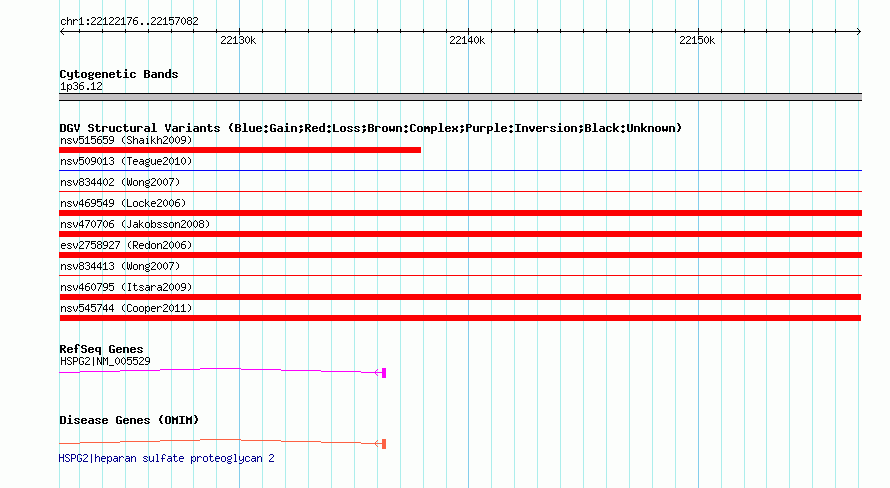Open variant nsv509013 (Teague2010) label
Viewport: 890px width, 488px height.
126,161
